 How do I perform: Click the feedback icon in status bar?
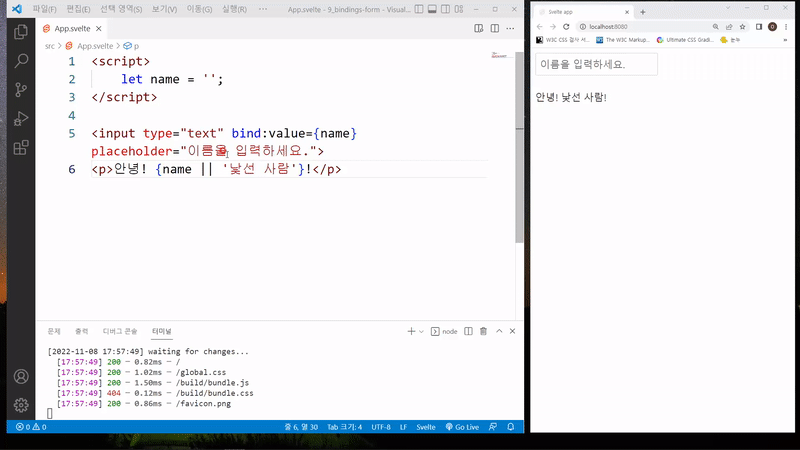493,427
